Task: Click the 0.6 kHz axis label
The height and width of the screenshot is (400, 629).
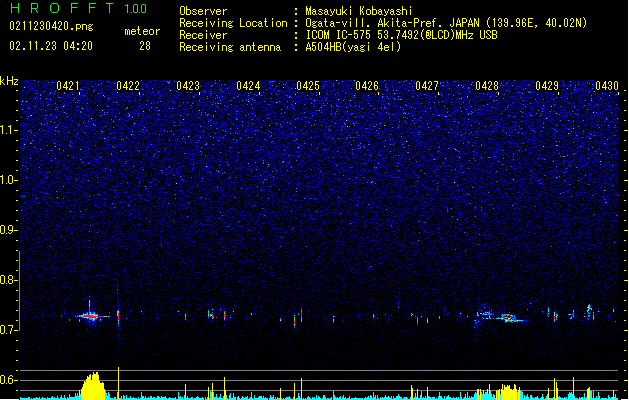Action: pyautogui.click(x=9, y=380)
